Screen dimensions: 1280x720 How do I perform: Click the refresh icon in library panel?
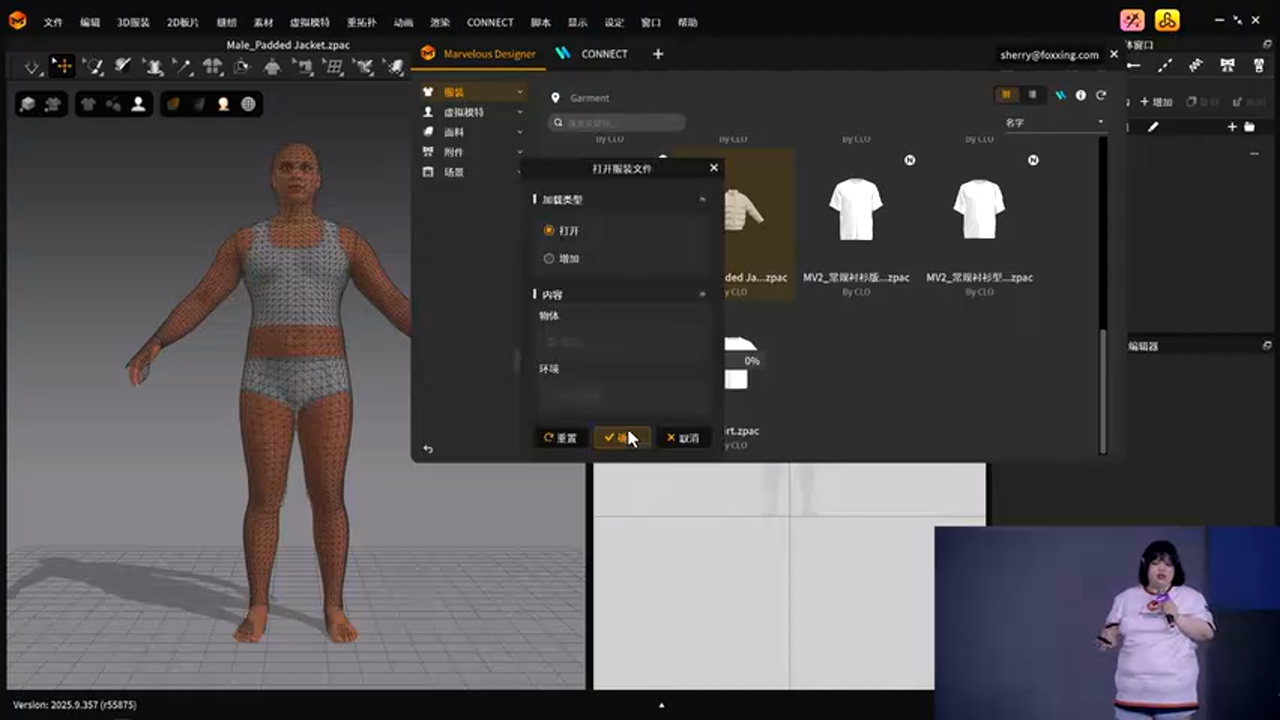click(x=1101, y=95)
